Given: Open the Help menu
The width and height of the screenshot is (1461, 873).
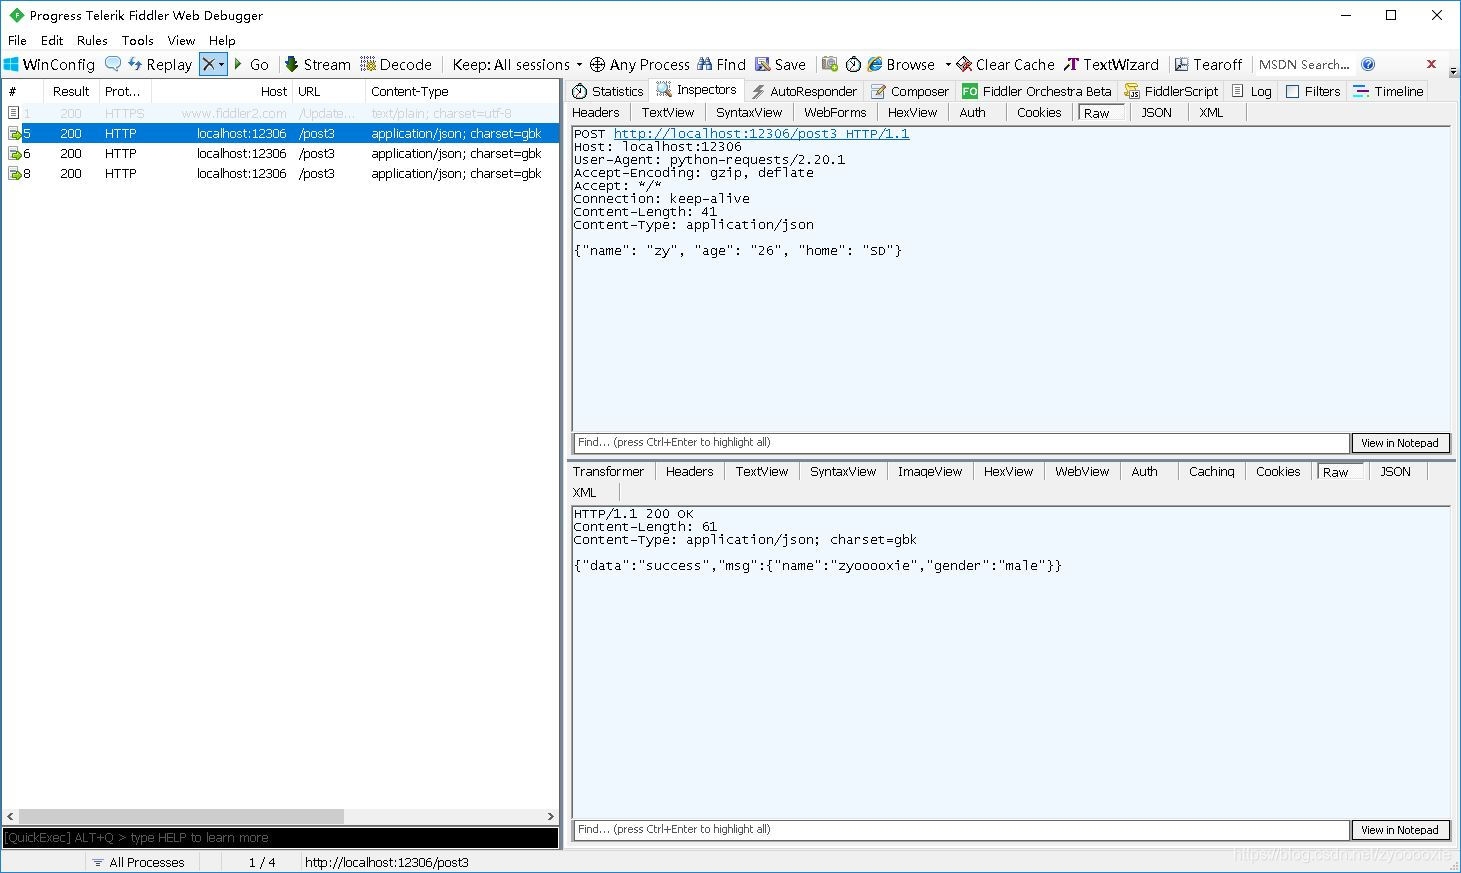Looking at the screenshot, I should 222,40.
